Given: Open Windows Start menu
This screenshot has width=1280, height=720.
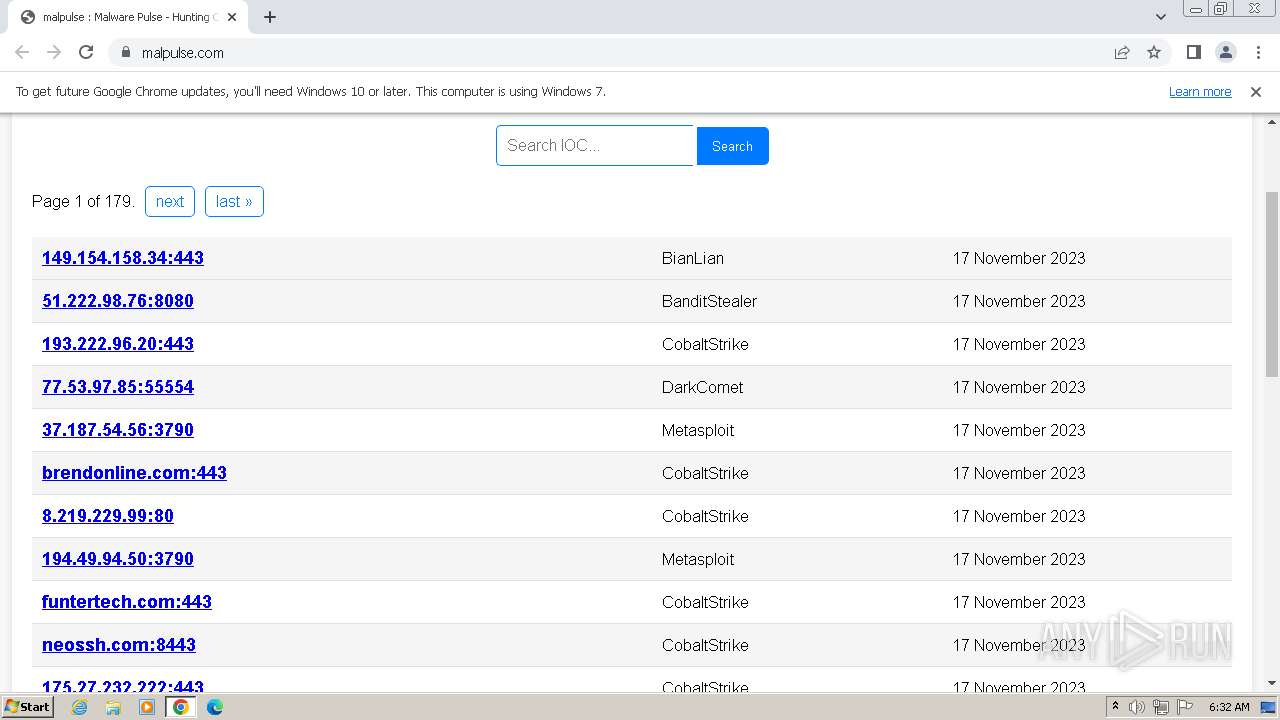Looking at the screenshot, I should click(x=28, y=707).
